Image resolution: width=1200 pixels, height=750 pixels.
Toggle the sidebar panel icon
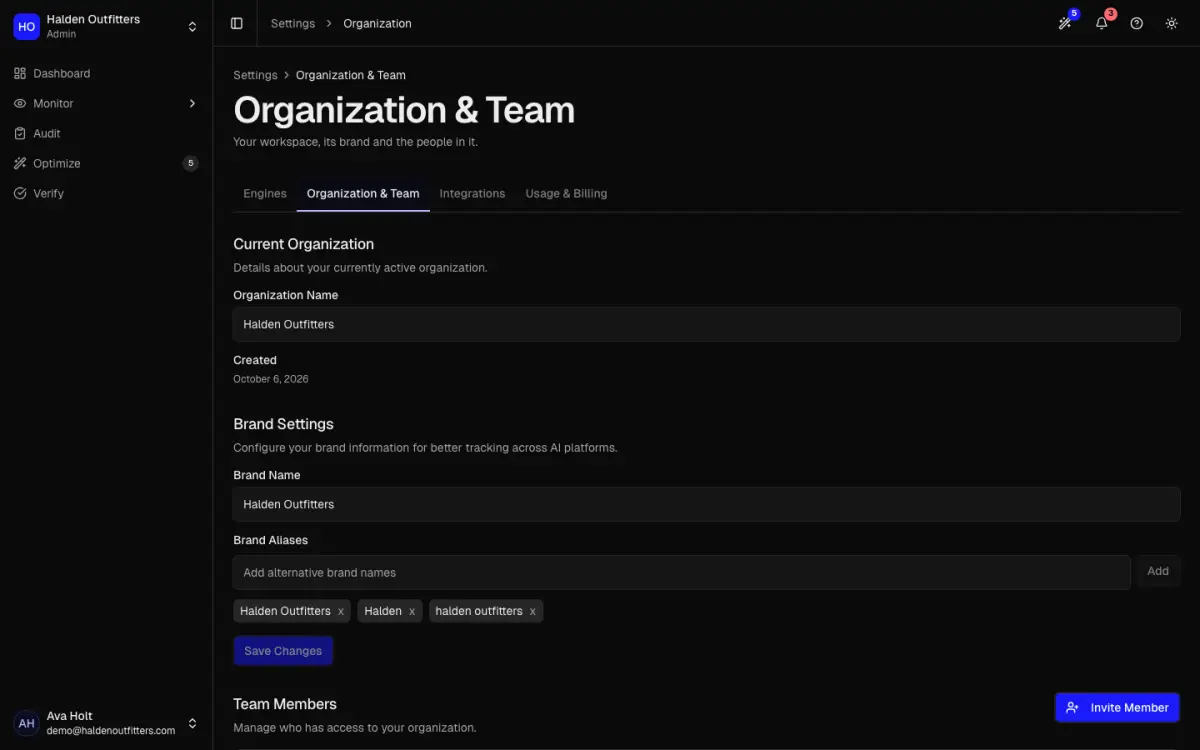coord(237,23)
